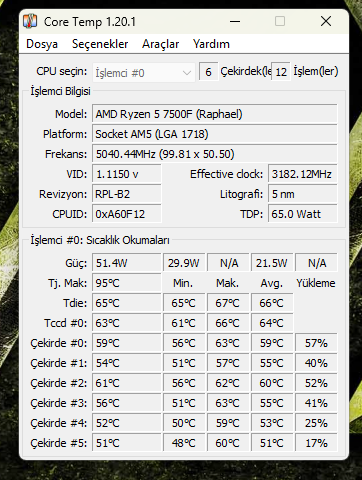Click the Güç value 51.4W

click(127, 263)
